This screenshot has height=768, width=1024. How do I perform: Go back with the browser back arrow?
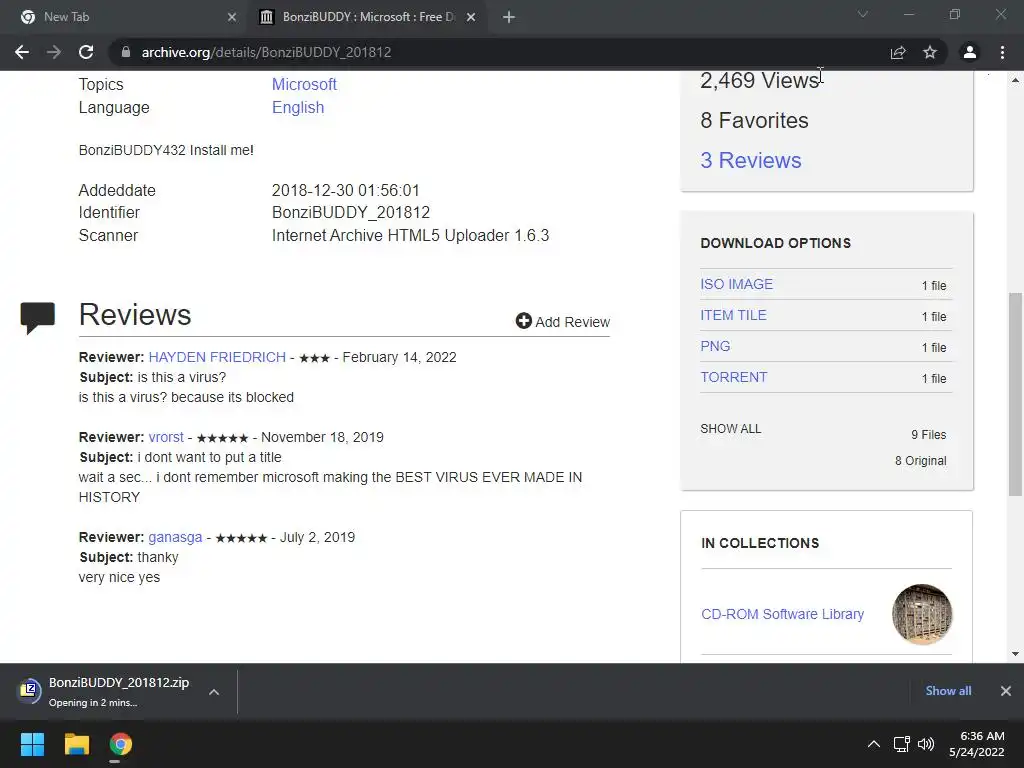tap(22, 52)
